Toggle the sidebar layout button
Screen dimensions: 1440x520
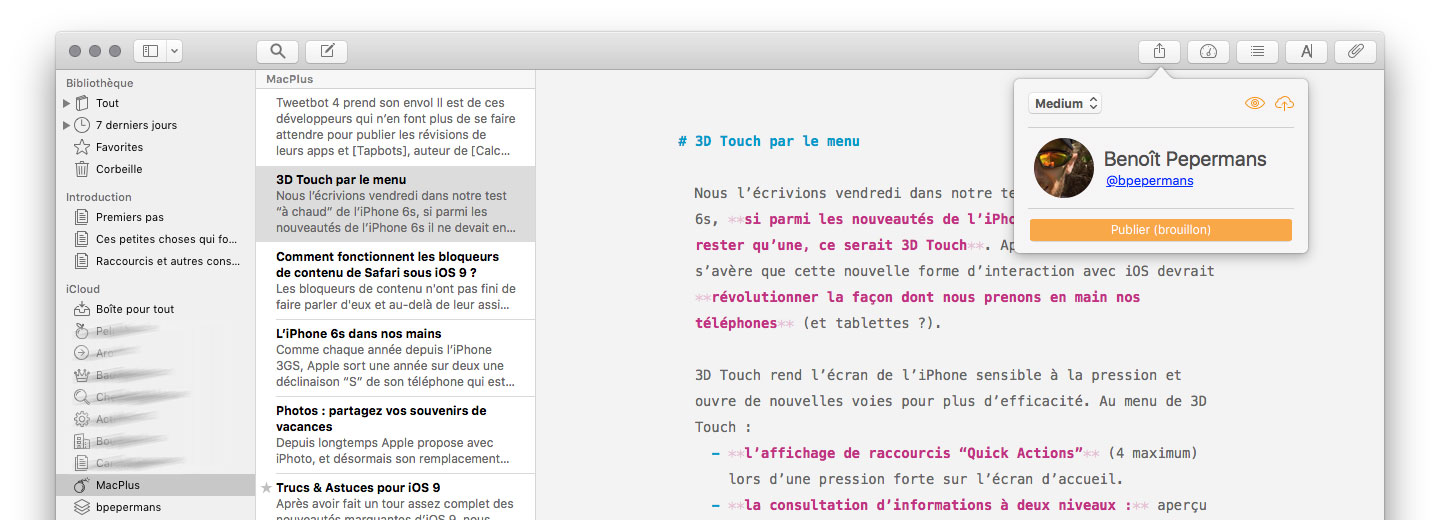click(151, 51)
